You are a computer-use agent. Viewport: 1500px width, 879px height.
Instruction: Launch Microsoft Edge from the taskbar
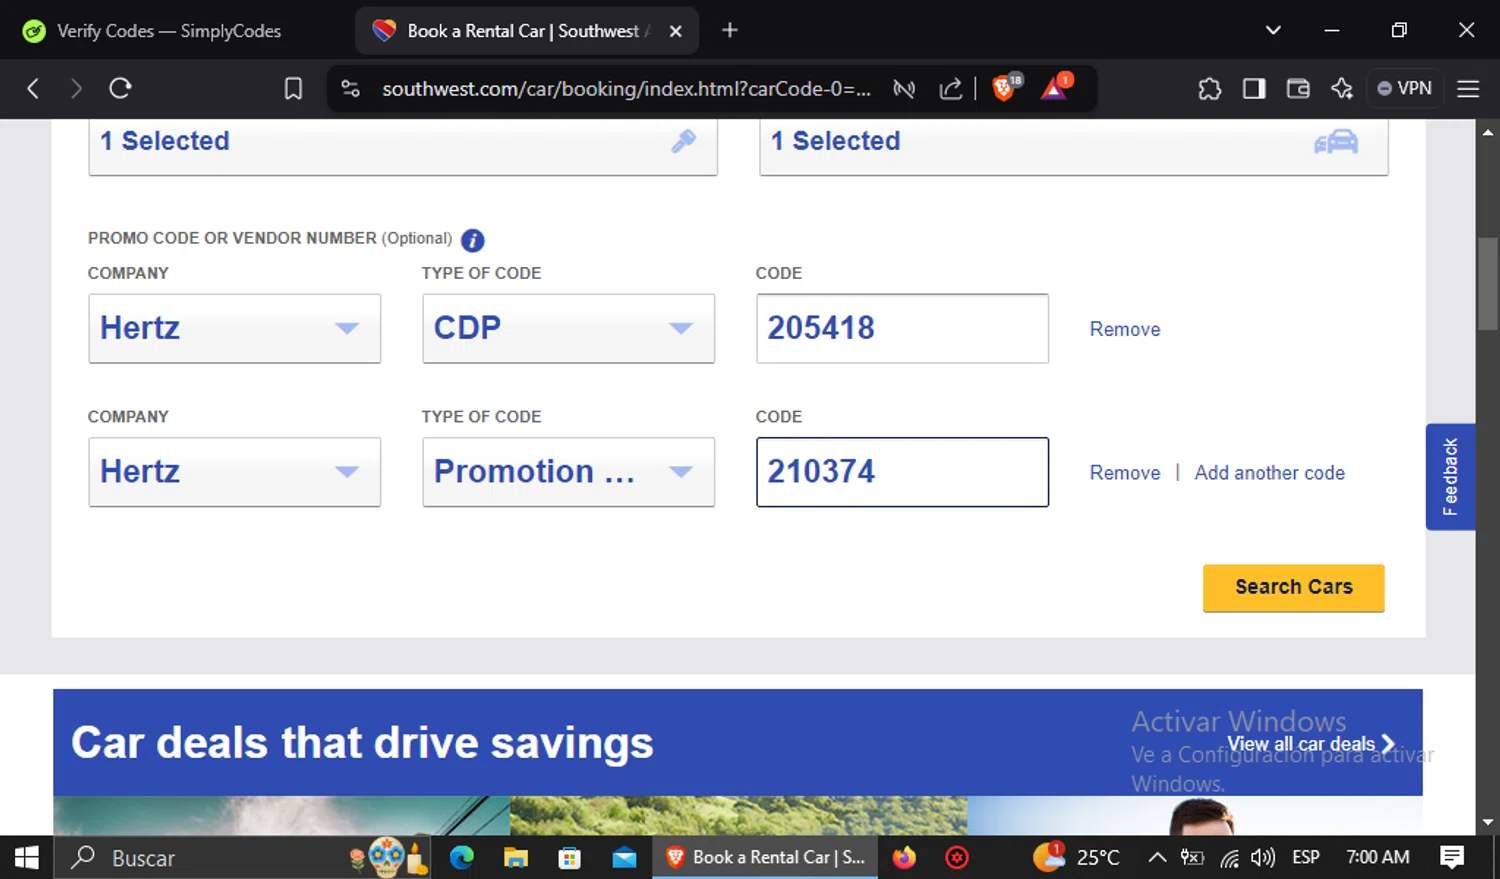pos(461,858)
